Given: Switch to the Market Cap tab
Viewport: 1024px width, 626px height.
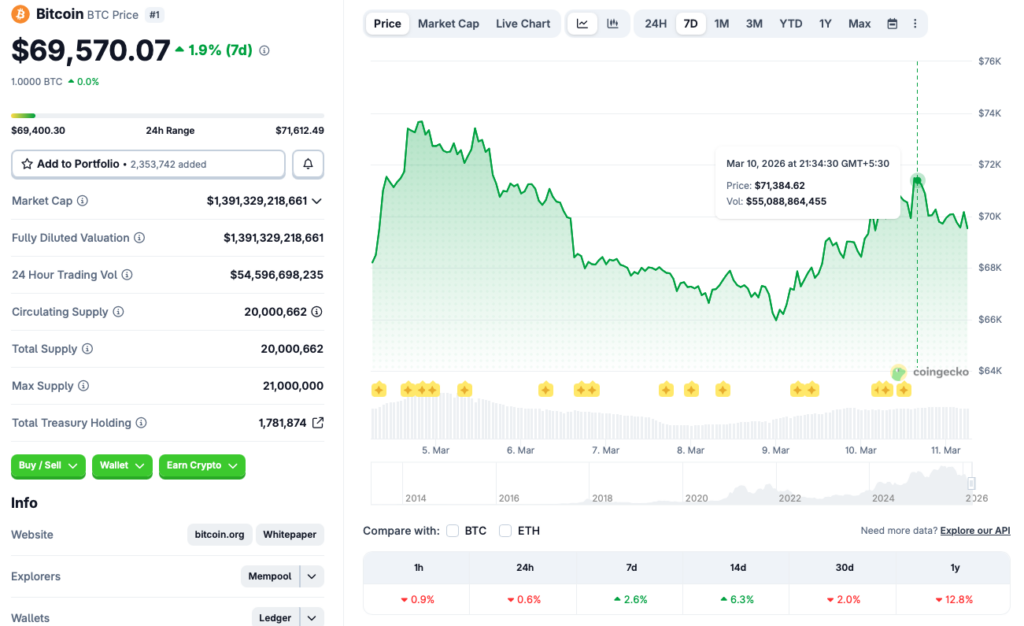Looking at the screenshot, I should [448, 23].
